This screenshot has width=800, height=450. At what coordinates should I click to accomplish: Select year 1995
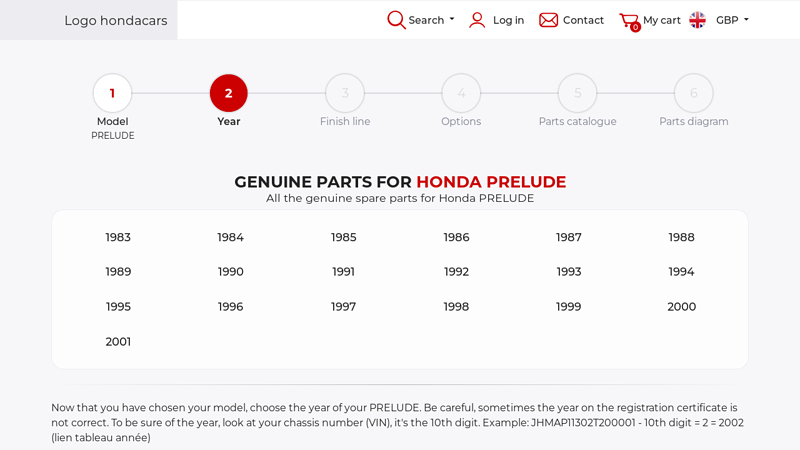118,307
